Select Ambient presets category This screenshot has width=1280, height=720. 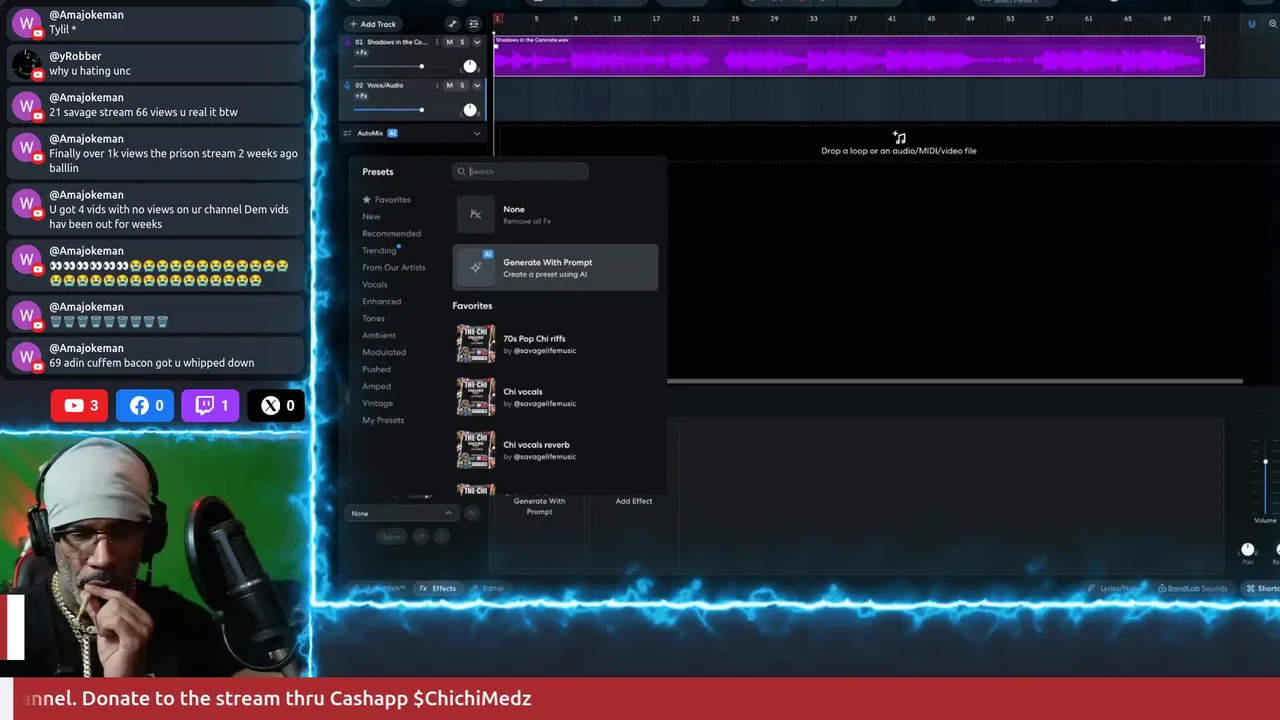point(378,335)
